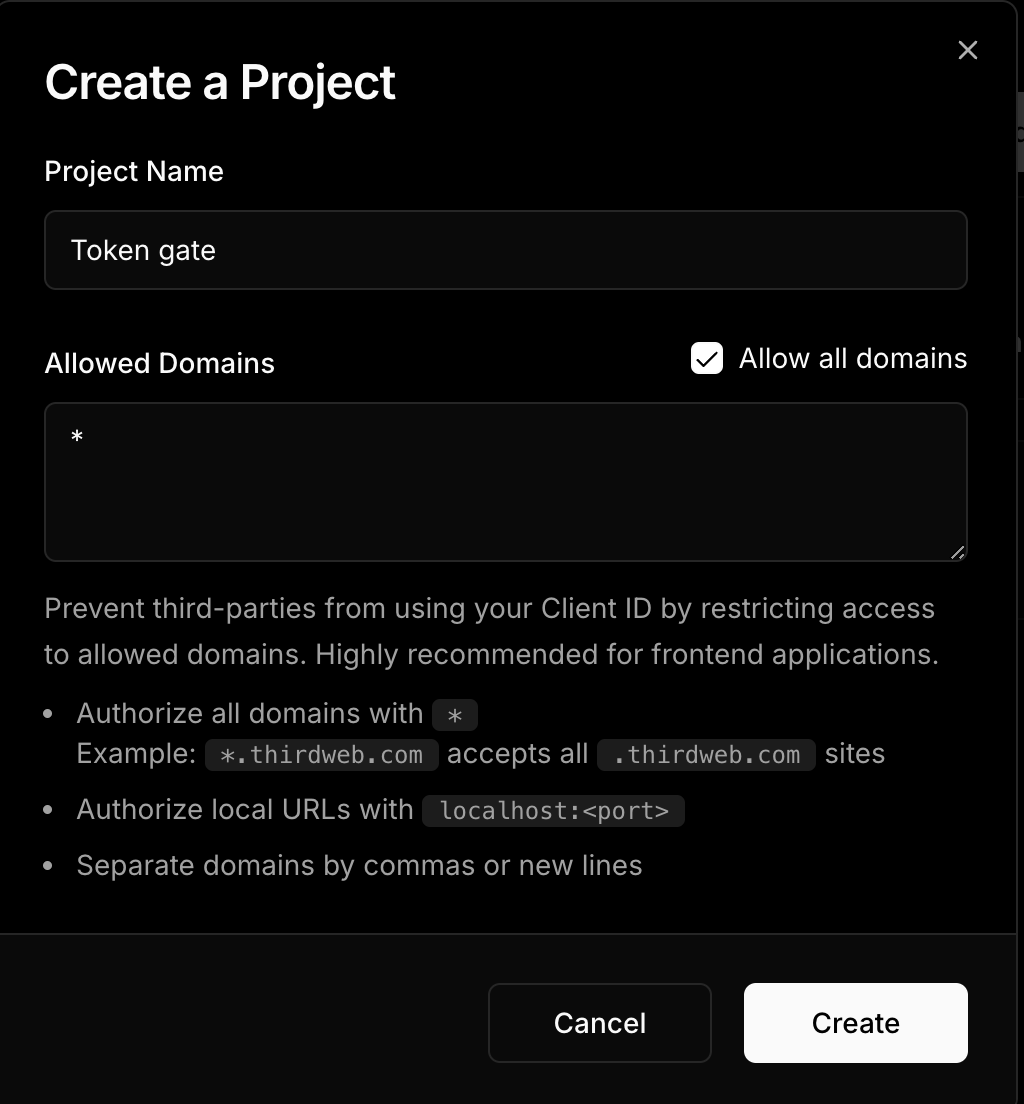Image resolution: width=1024 pixels, height=1104 pixels.
Task: Click the Create a Project dialog title
Action: click(219, 82)
